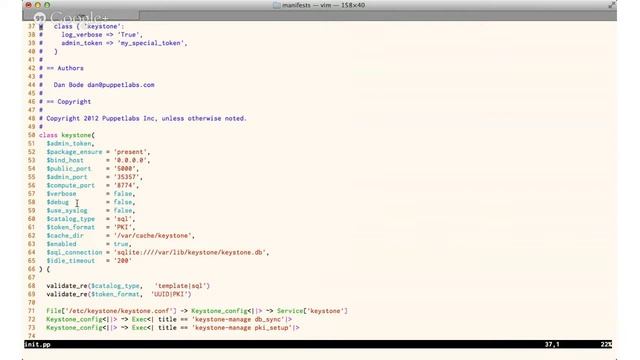
Task: Click the $cache_dir parameter
Action: (x=65, y=236)
